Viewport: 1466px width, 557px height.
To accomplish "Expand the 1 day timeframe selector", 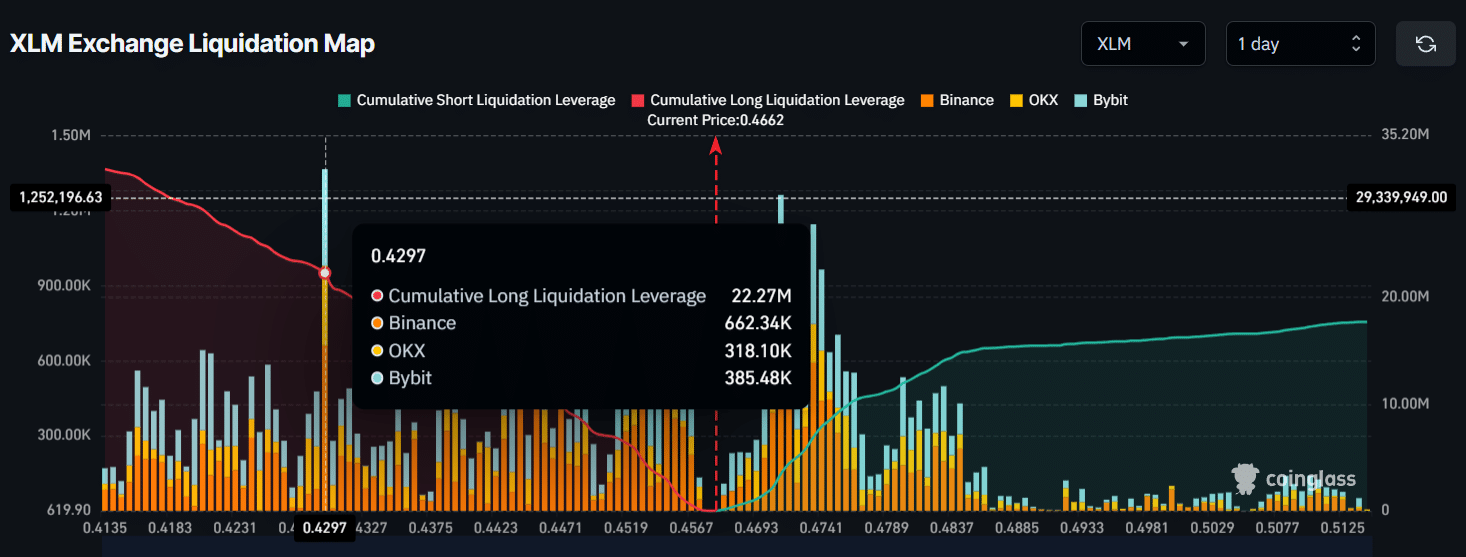I will [x=1299, y=44].
